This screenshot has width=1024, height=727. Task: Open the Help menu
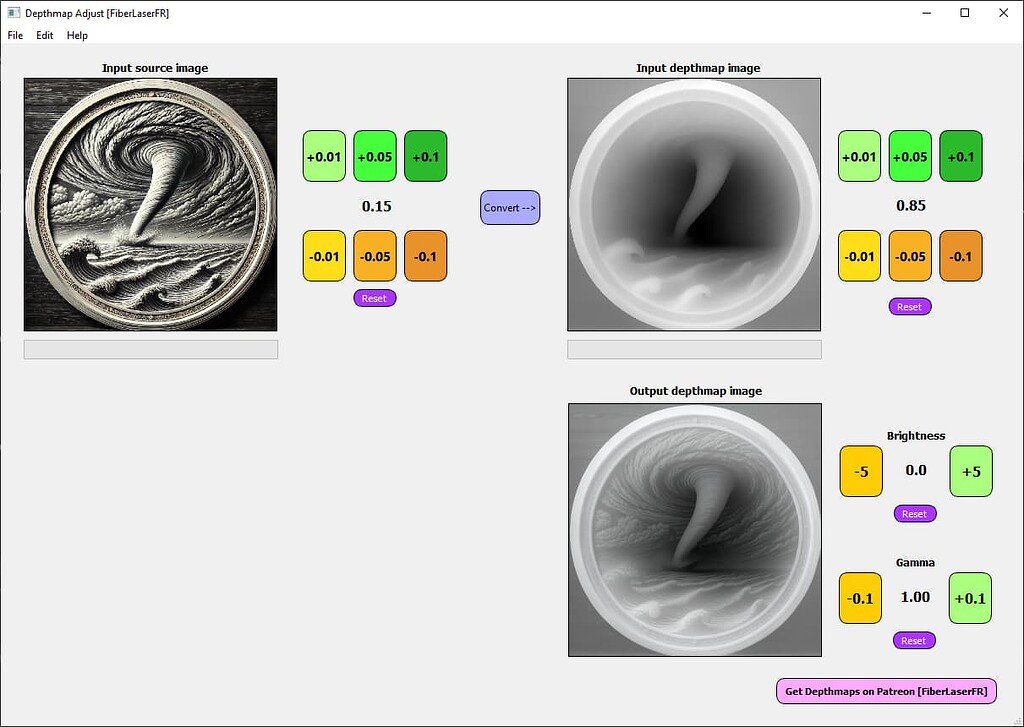click(x=77, y=35)
